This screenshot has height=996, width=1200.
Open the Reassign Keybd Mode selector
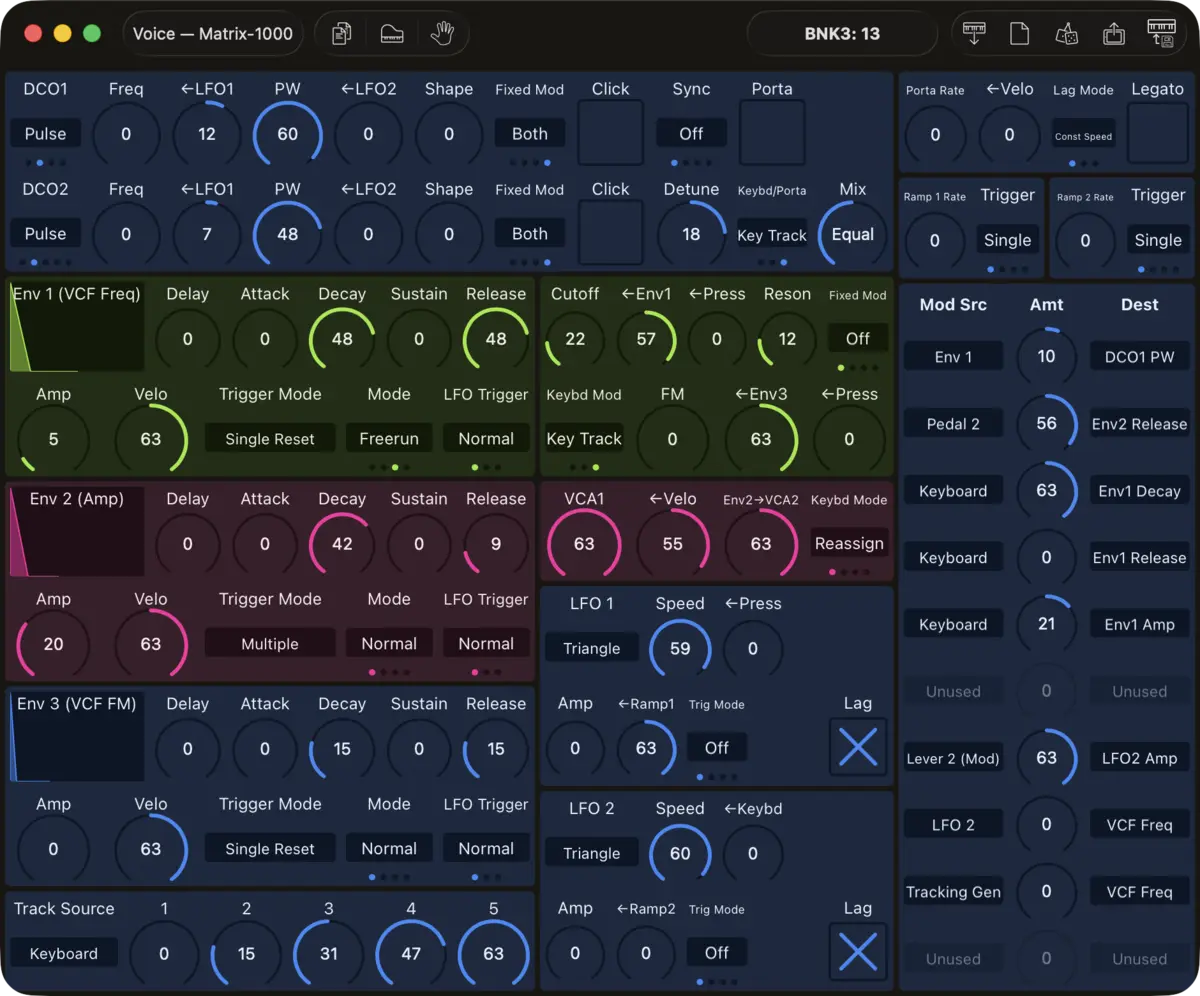pos(849,543)
